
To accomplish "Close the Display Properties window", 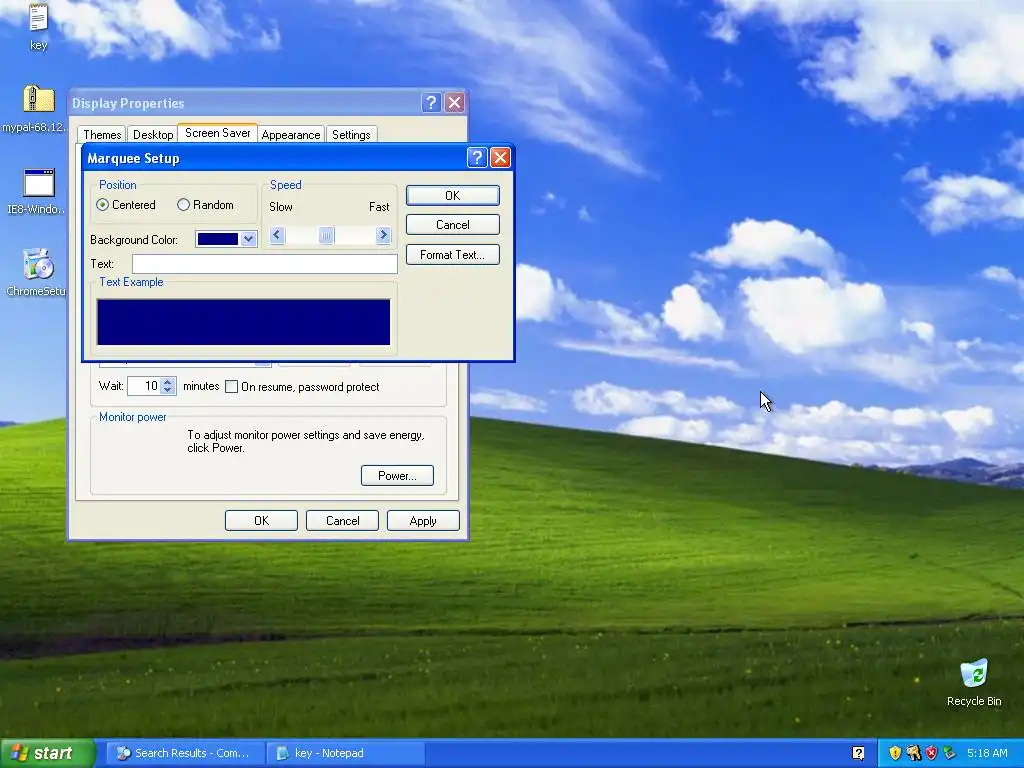I will [455, 103].
